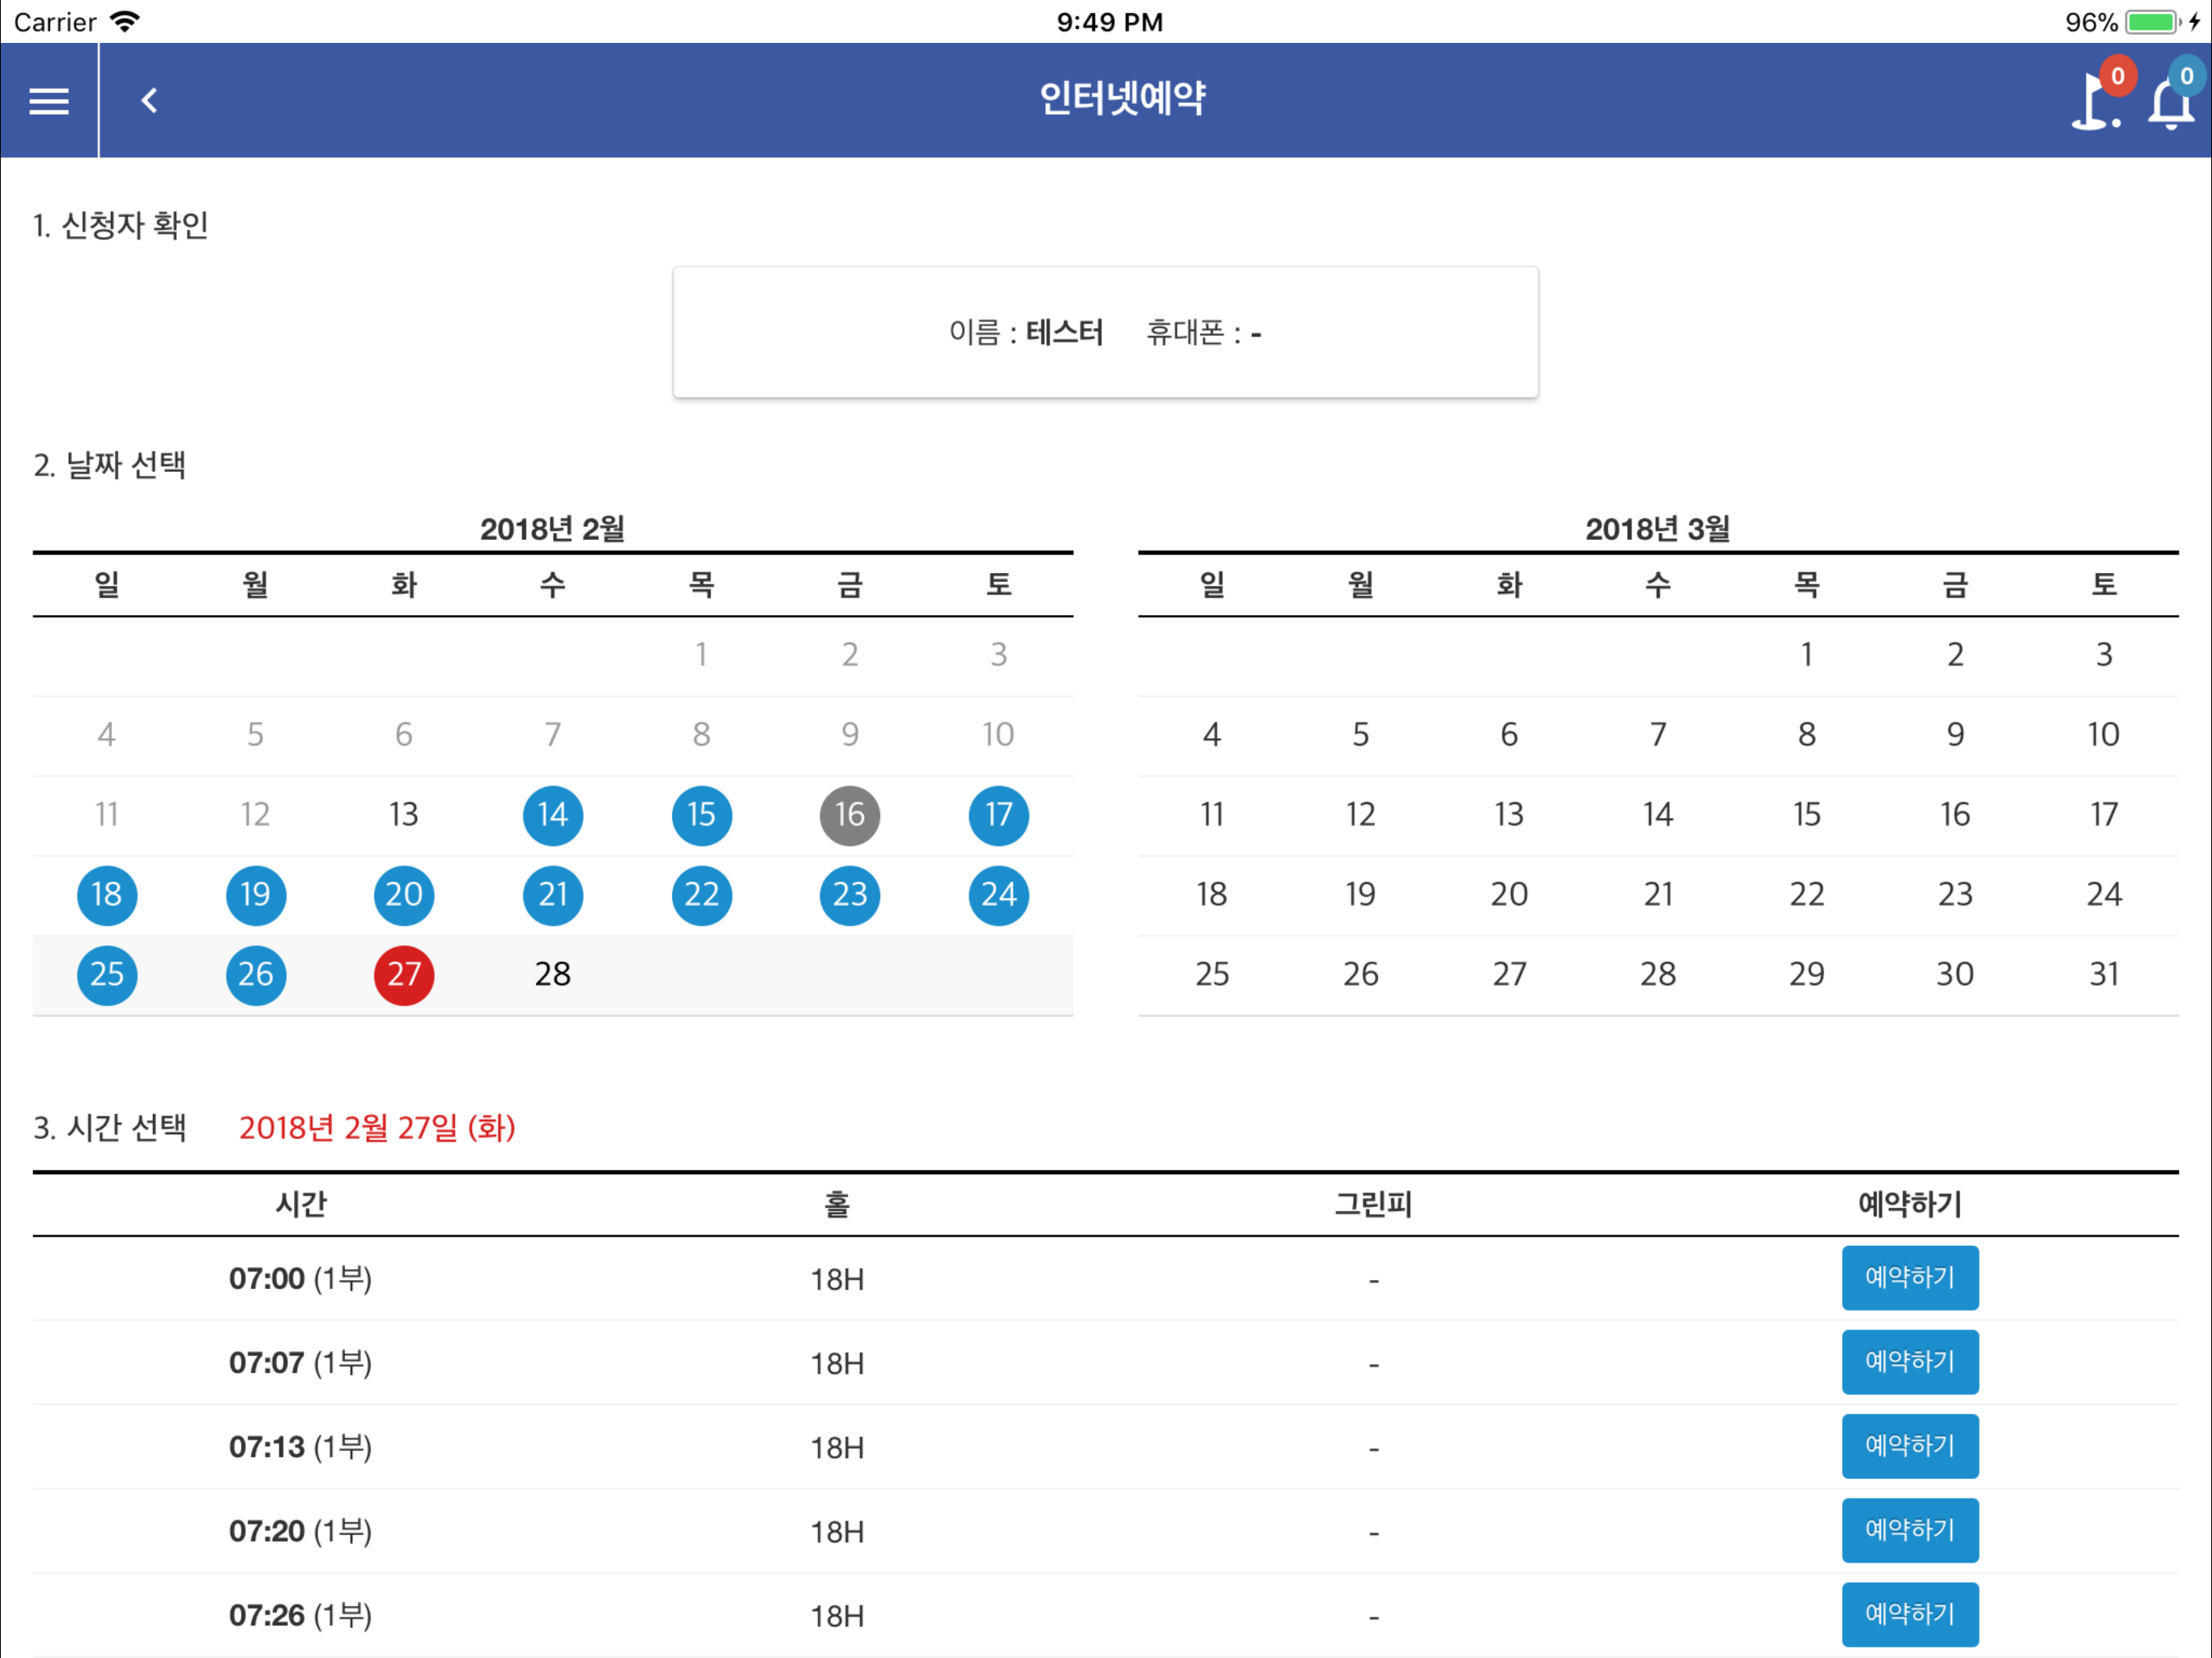Click the 3. 시간 선택 heading
Viewport: 2212px width, 1658px height.
click(x=109, y=1127)
